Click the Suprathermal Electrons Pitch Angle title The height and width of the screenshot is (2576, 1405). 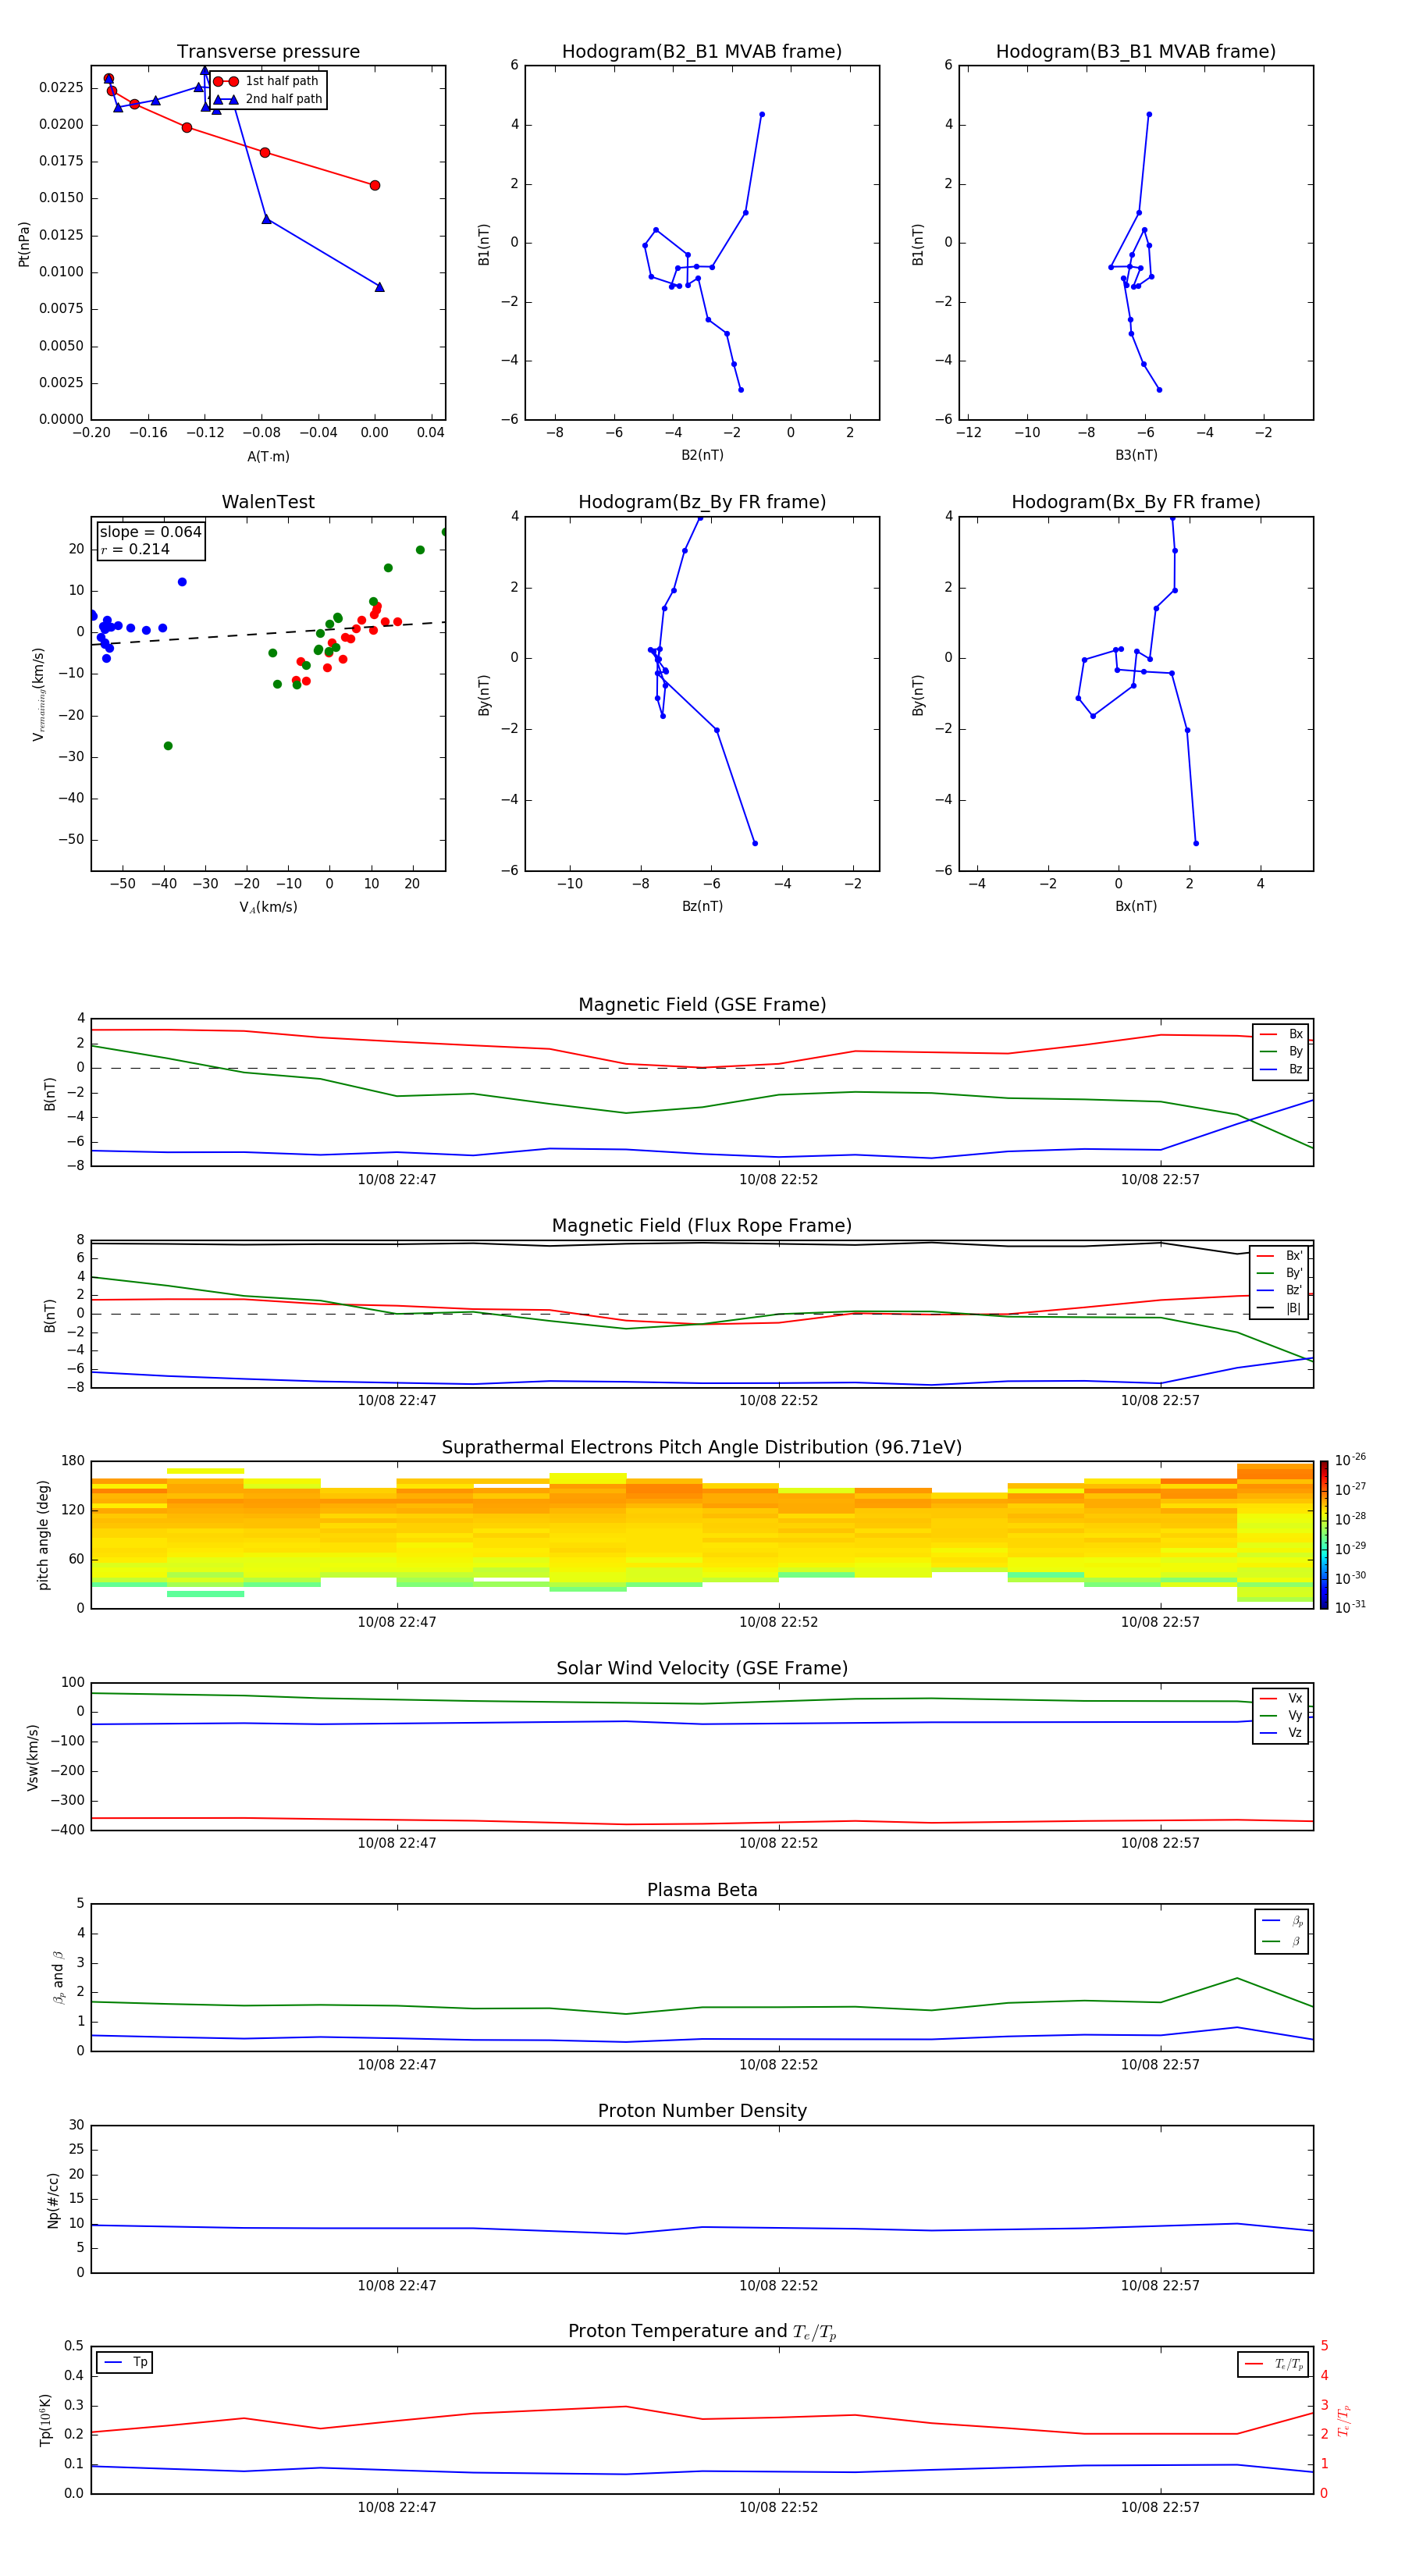702,1448
